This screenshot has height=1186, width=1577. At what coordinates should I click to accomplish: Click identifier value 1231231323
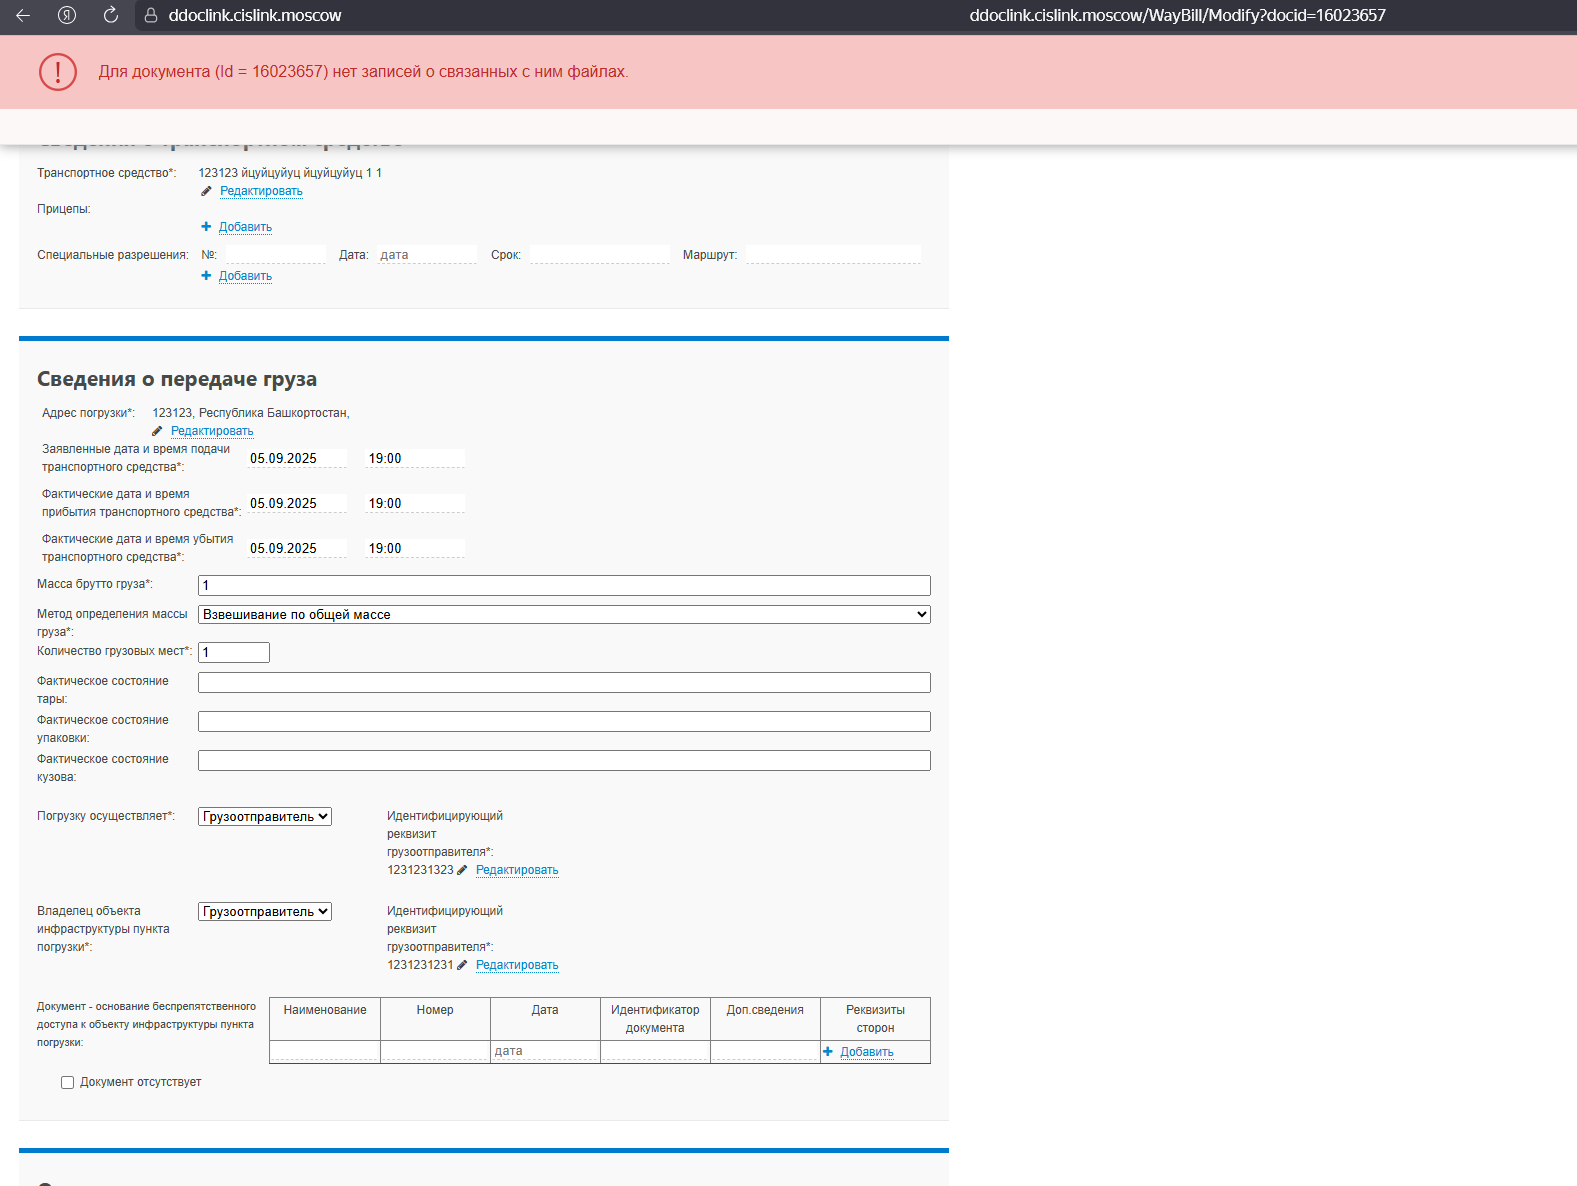420,870
